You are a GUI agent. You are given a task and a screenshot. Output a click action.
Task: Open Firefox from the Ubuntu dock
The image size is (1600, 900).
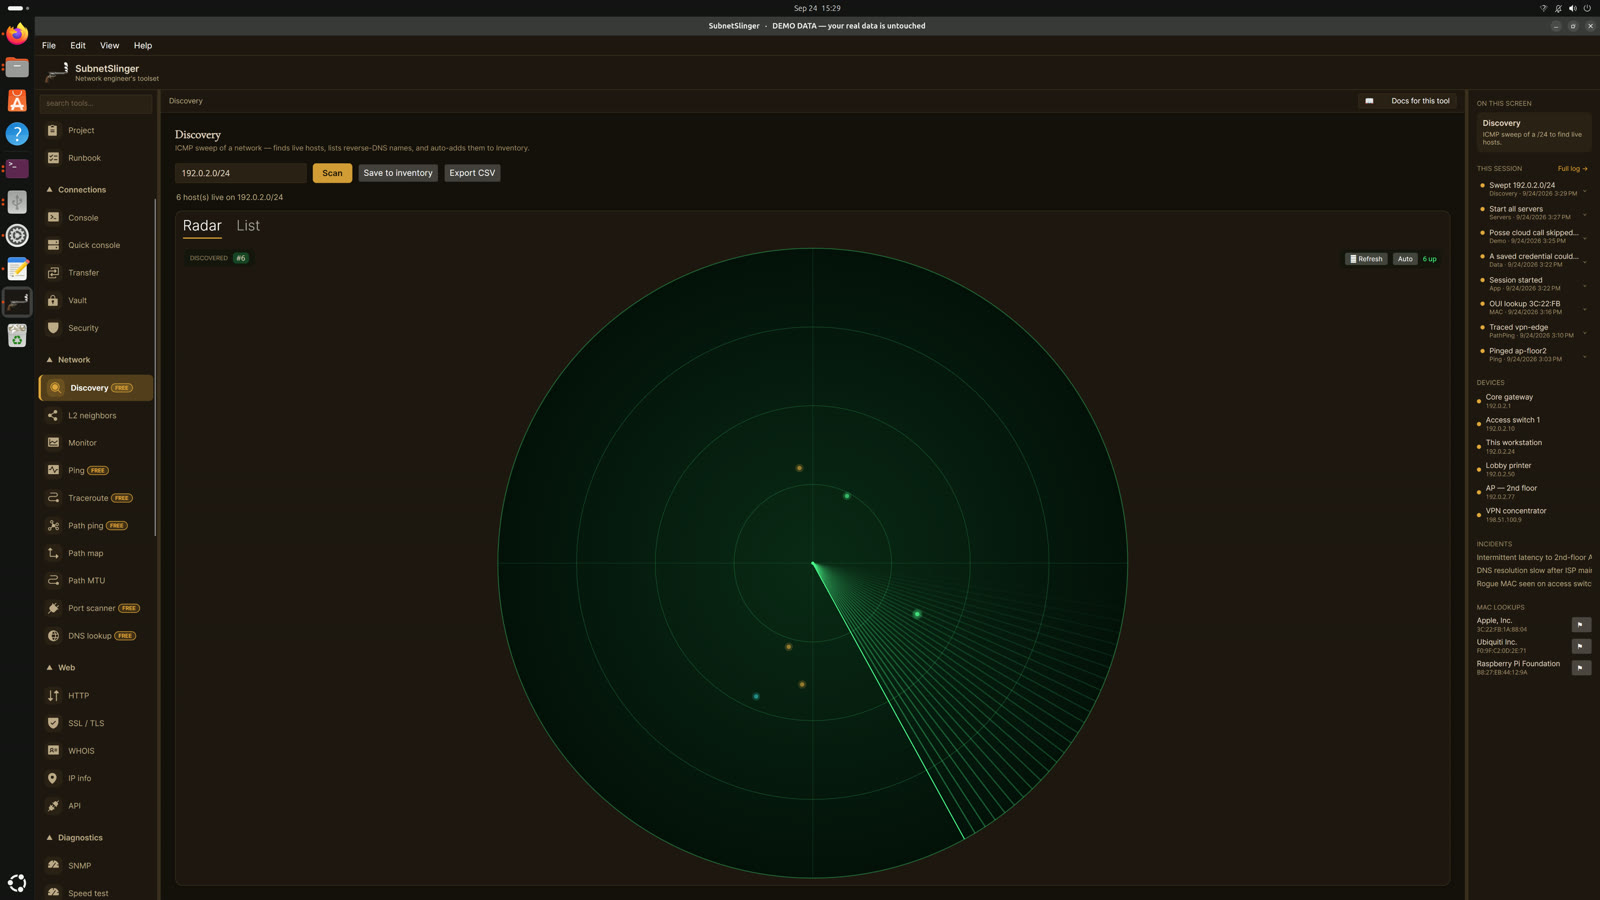click(x=17, y=34)
